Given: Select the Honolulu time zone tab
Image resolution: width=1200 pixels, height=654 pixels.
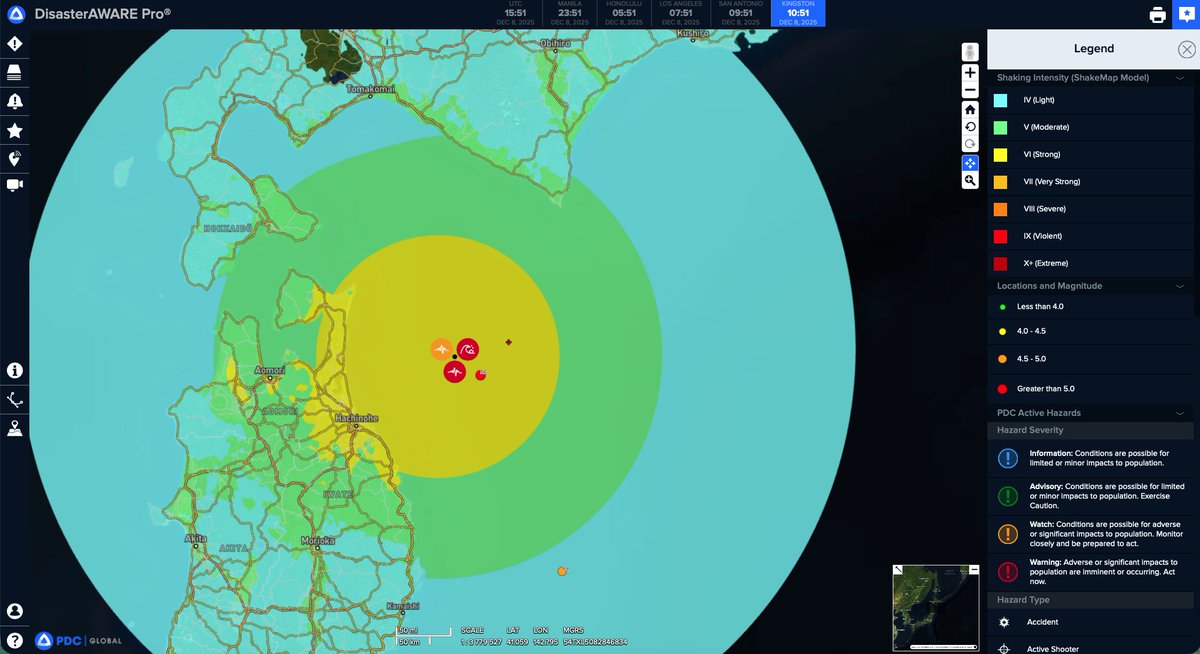Looking at the screenshot, I should pos(625,13).
